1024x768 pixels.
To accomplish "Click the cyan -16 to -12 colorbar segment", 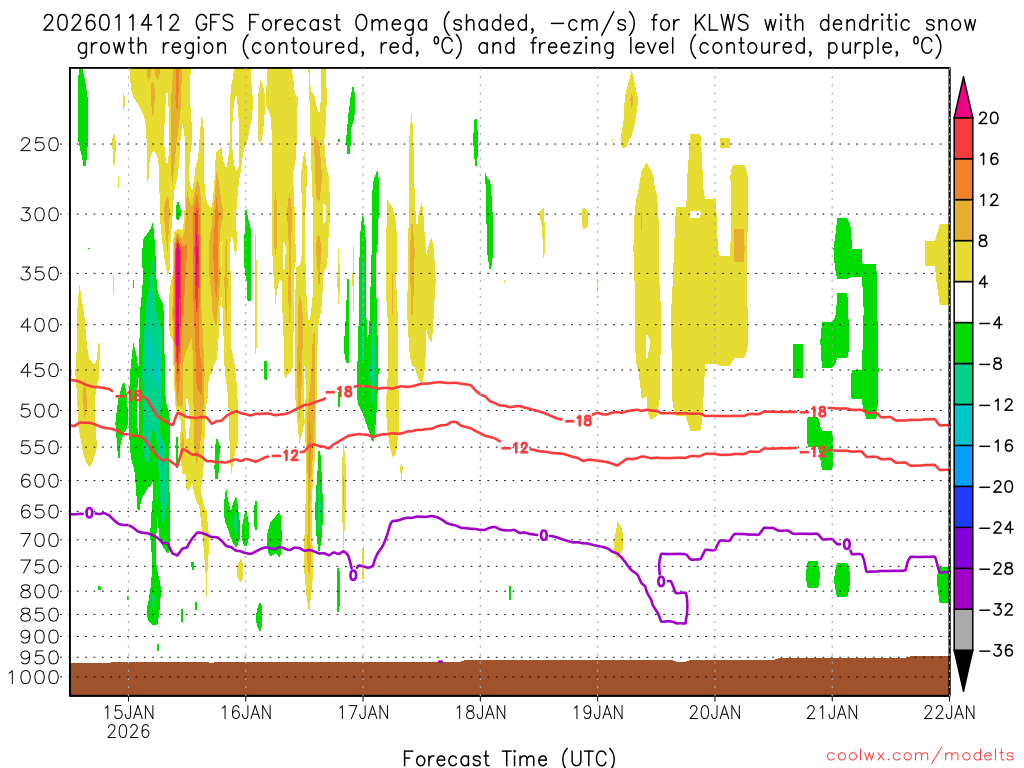I will click(x=963, y=425).
